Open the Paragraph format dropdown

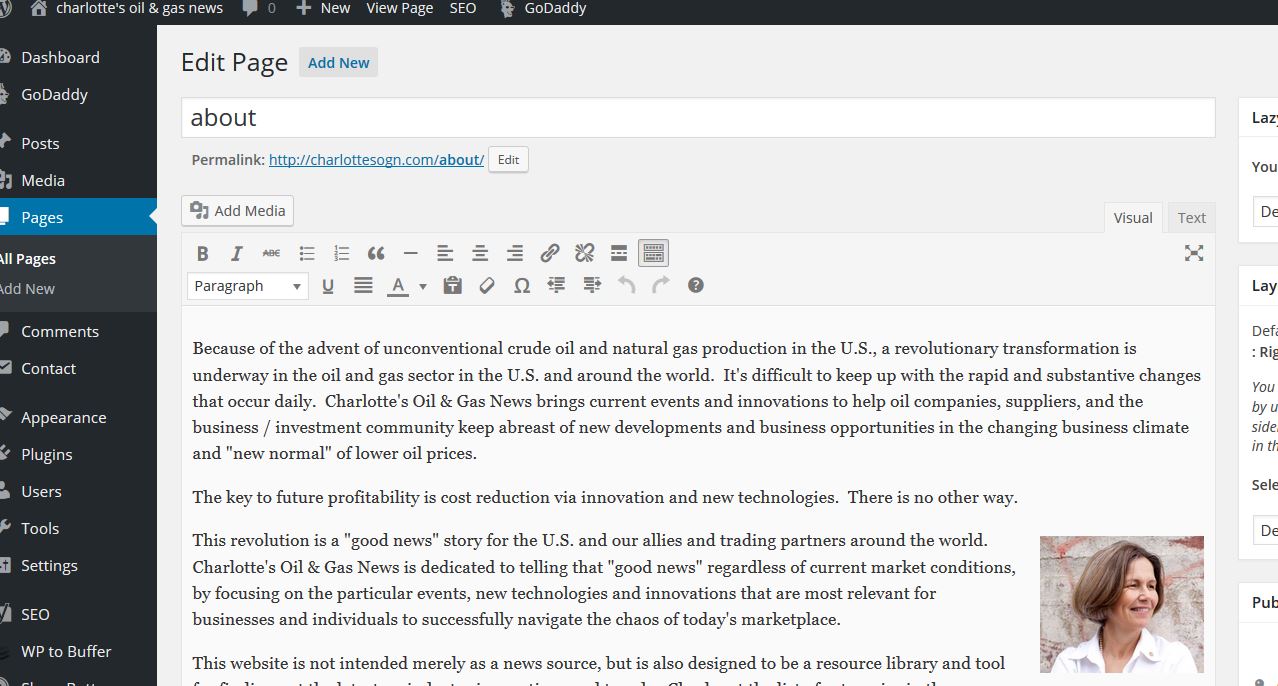(x=247, y=286)
